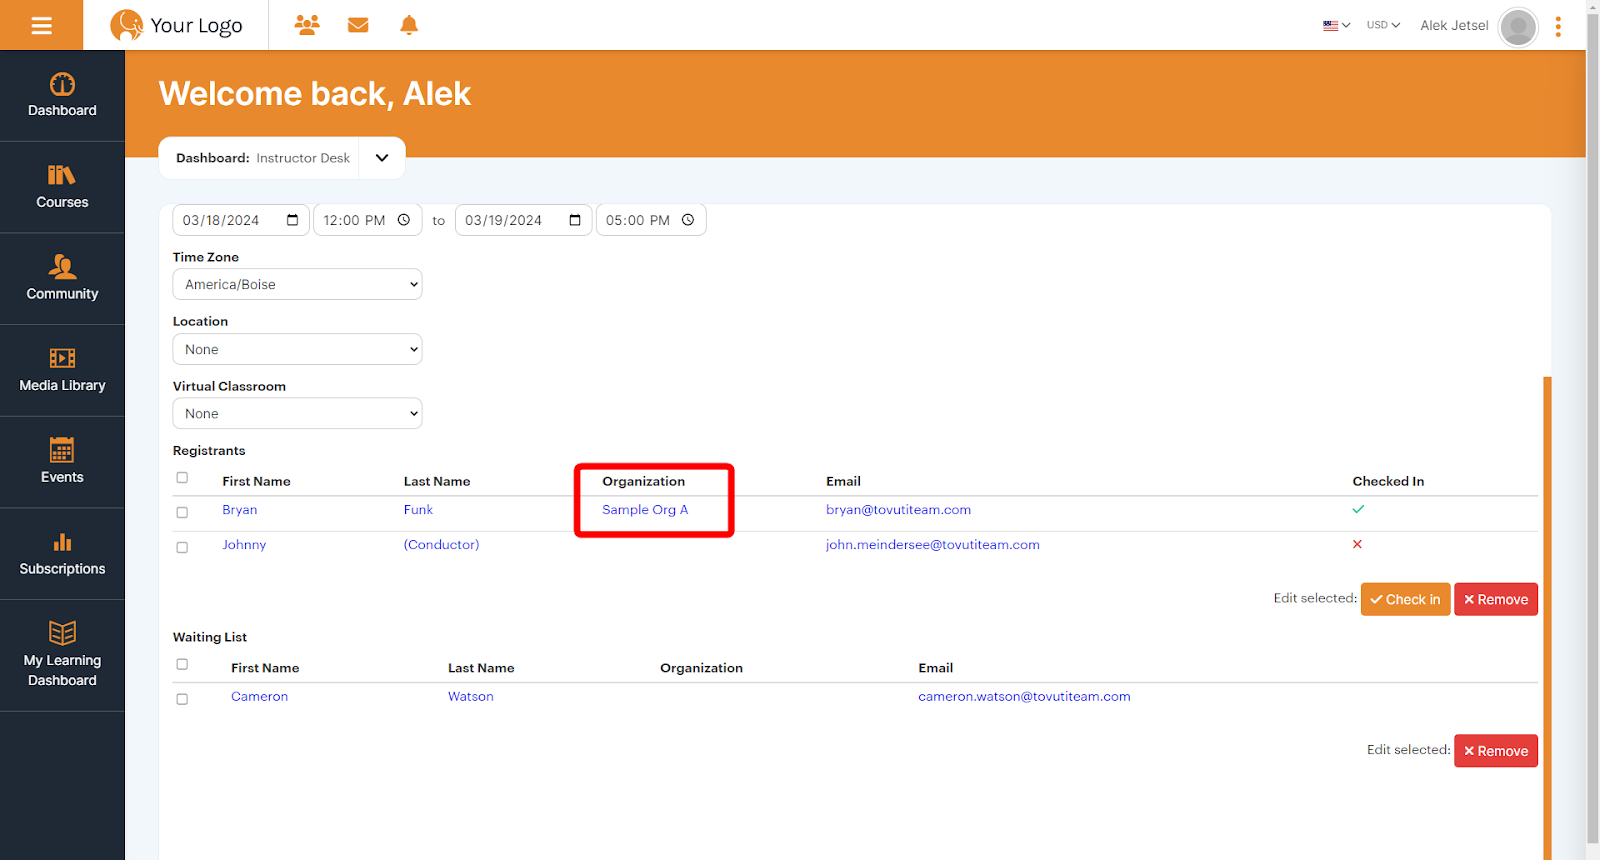This screenshot has width=1600, height=860.
Task: Open Funk last name link
Action: click(418, 510)
